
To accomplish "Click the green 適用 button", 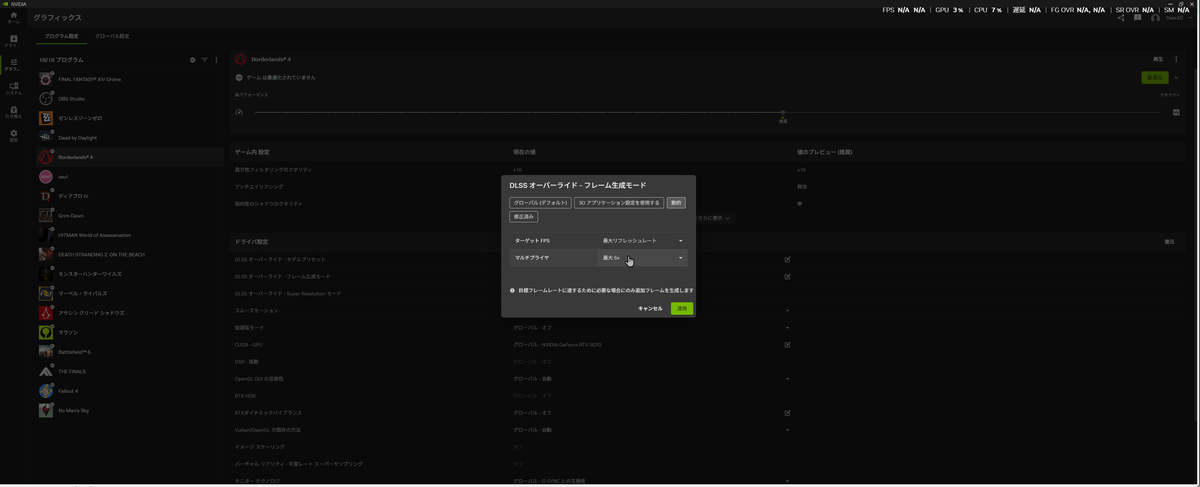I will pos(682,309).
